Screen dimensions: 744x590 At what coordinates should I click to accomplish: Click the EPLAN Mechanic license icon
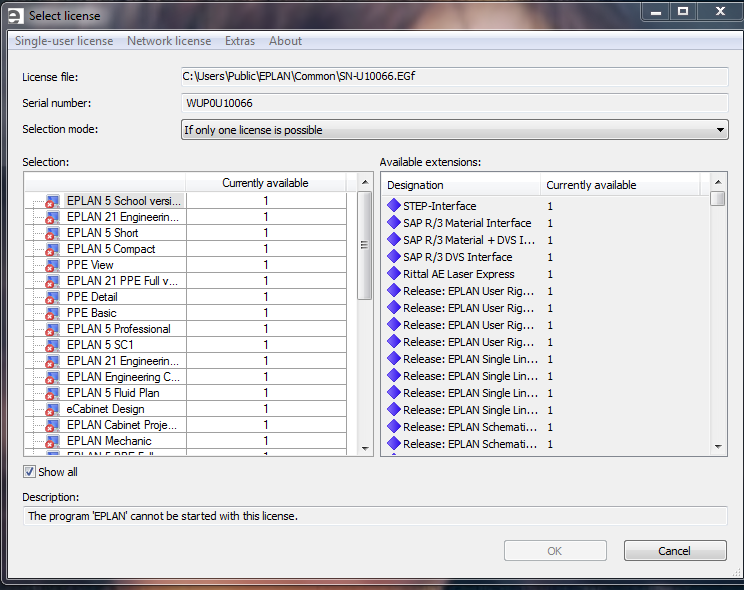point(52,441)
